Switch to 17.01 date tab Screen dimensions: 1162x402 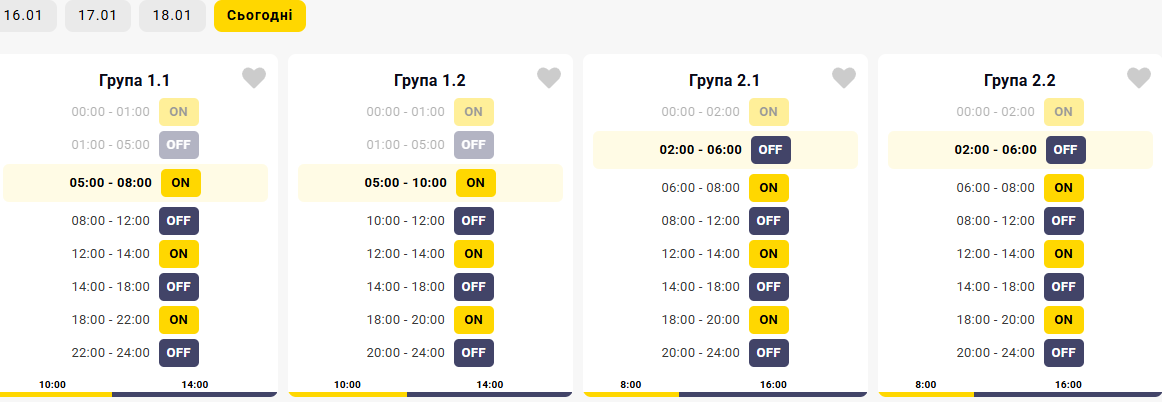coord(98,16)
